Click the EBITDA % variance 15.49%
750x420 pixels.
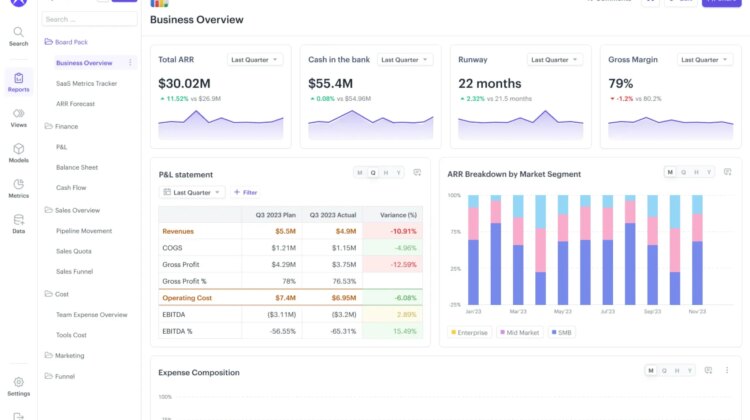tap(393, 331)
